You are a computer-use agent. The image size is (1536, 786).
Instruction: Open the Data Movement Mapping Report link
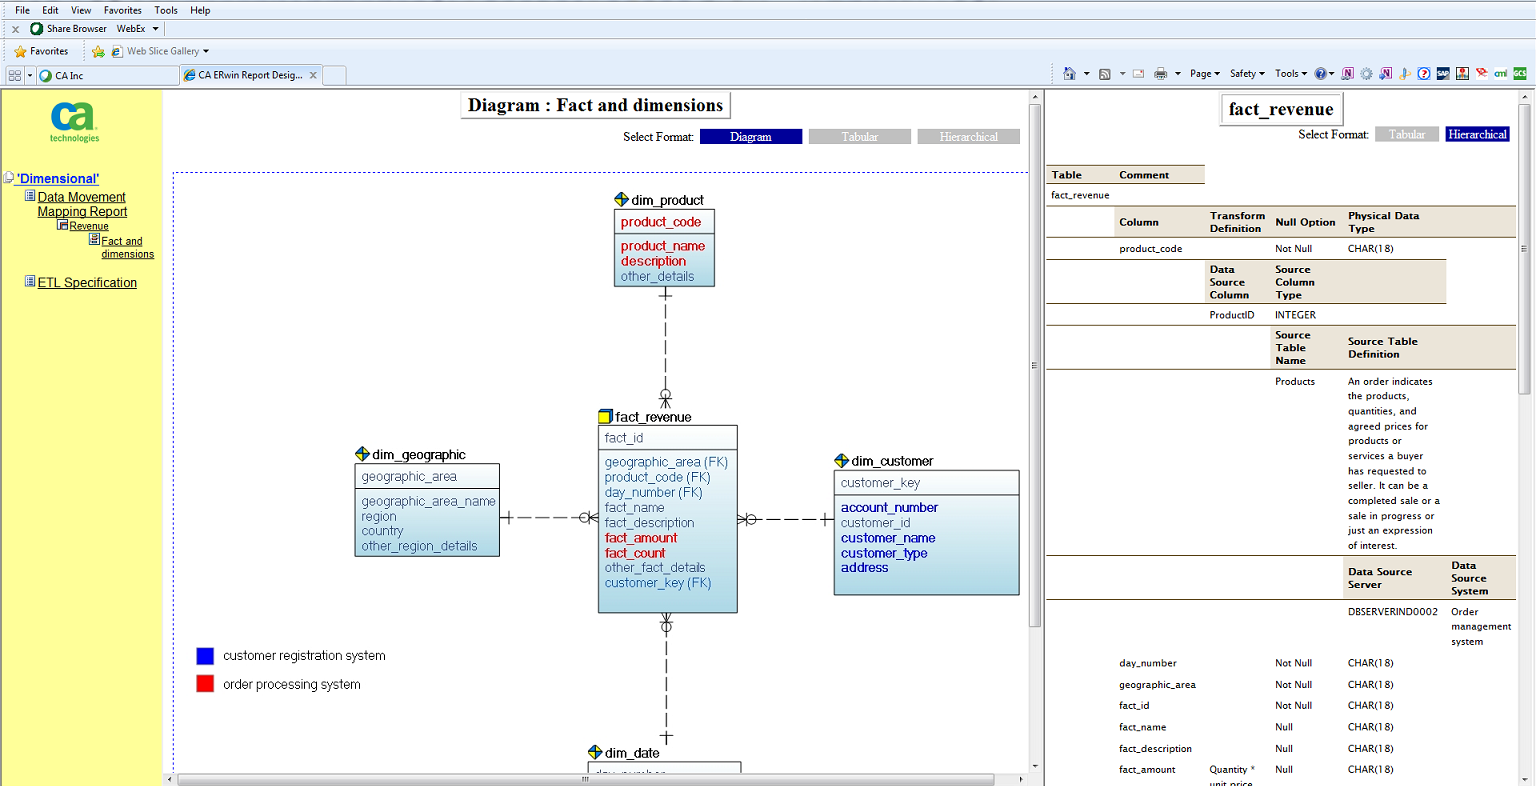82,204
